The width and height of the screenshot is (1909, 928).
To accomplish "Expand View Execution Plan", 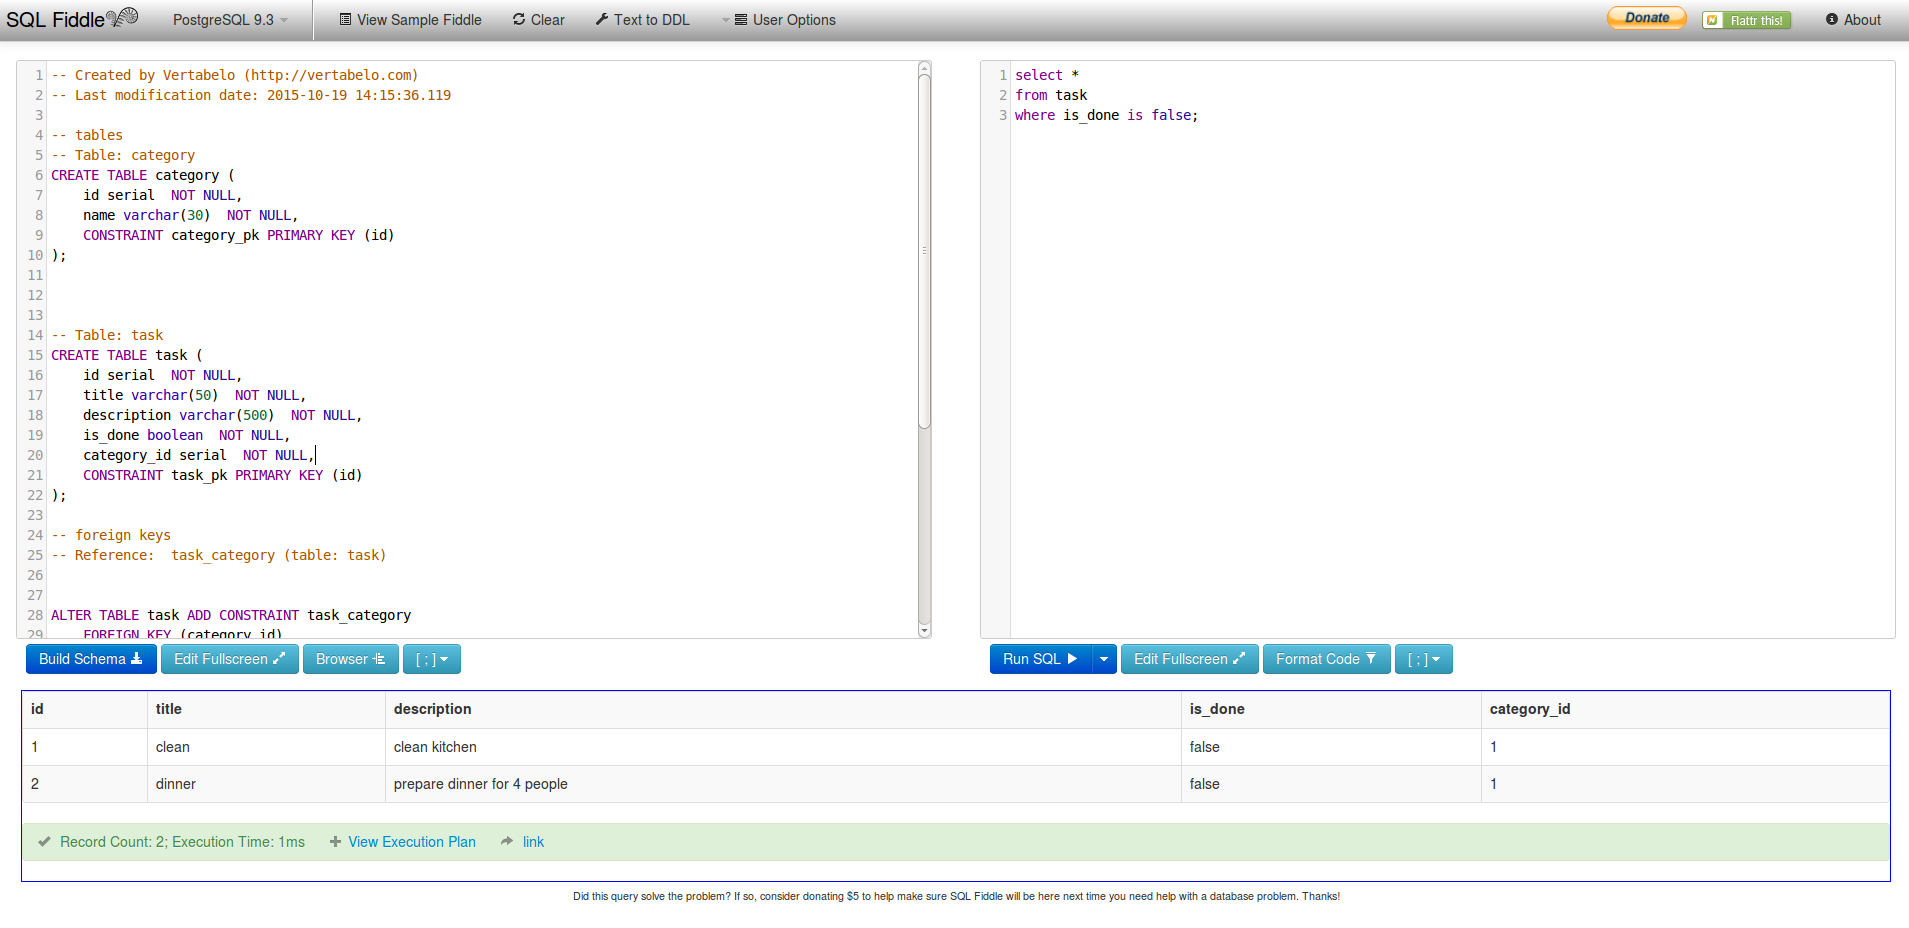I will tap(411, 842).
